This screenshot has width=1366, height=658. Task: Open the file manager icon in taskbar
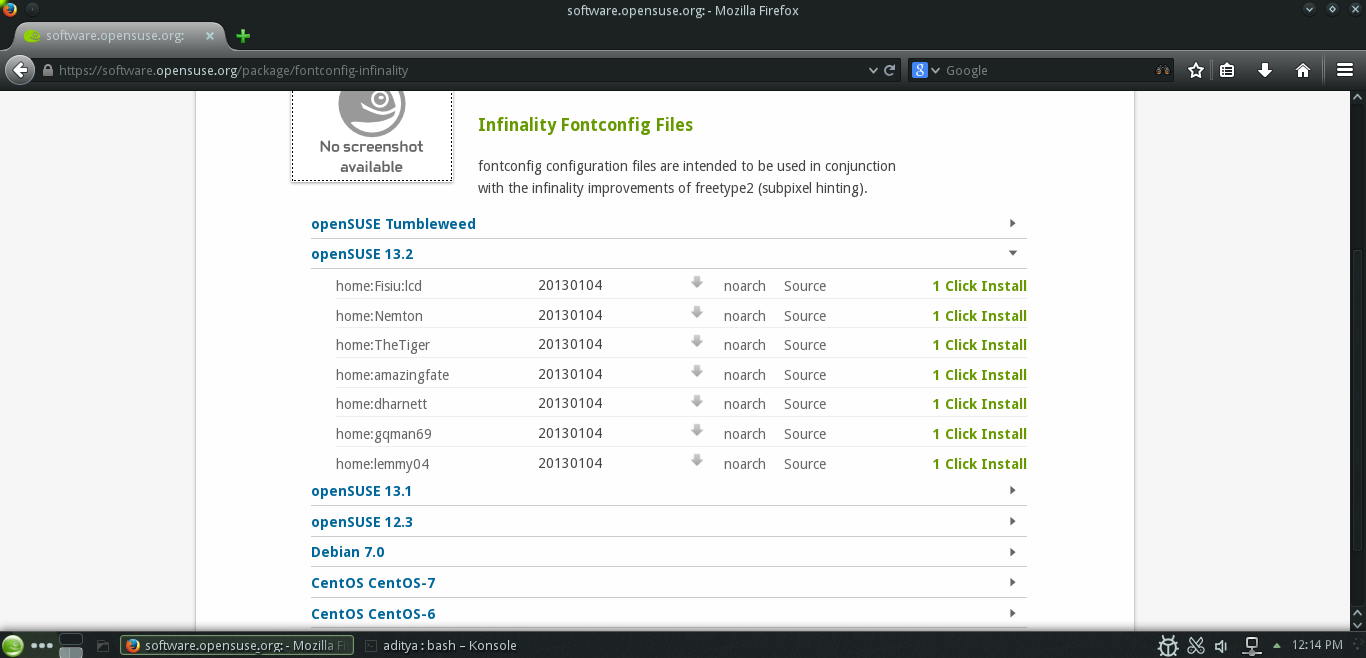tap(102, 646)
